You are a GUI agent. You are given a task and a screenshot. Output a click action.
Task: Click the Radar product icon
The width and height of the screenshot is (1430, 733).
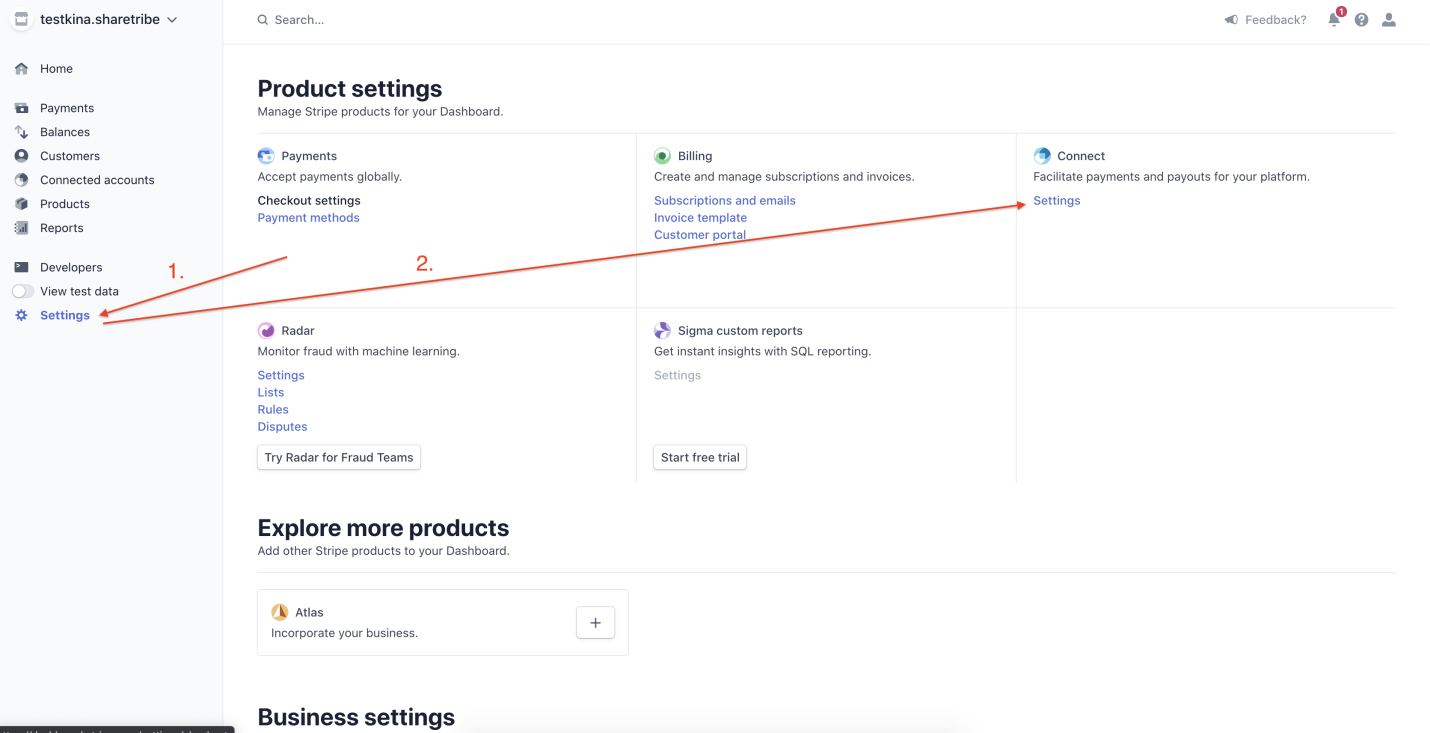(x=265, y=330)
